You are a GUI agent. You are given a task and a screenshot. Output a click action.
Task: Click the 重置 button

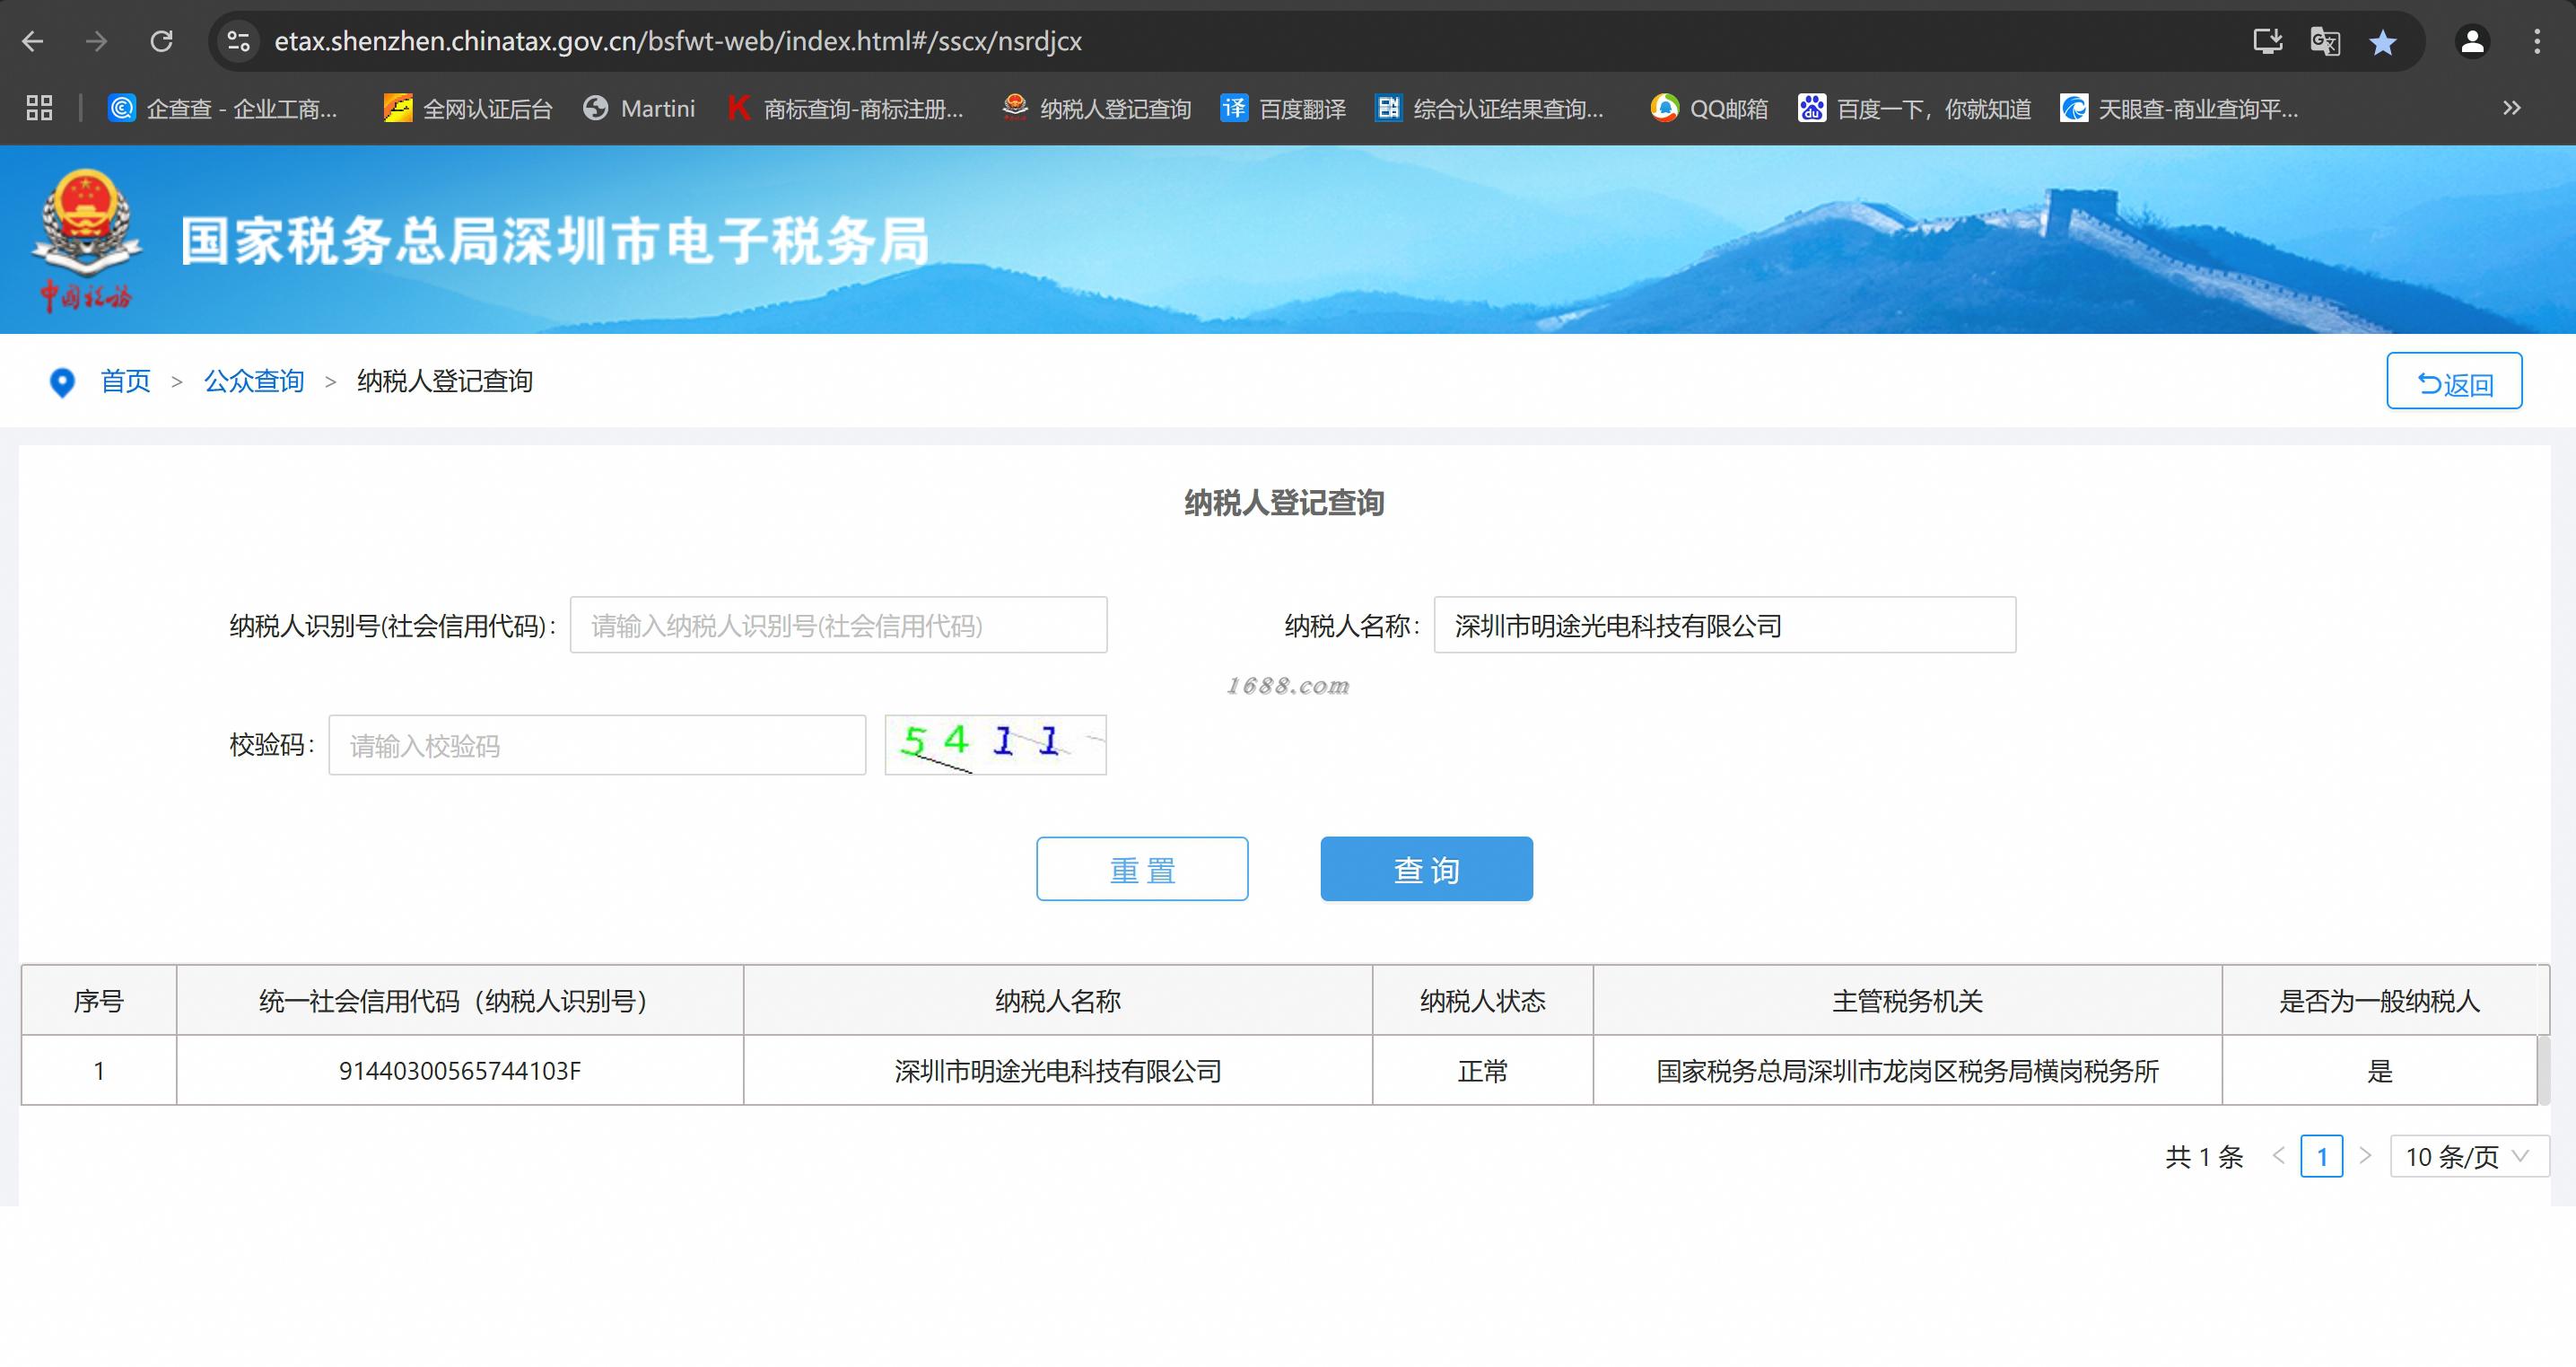click(x=1142, y=869)
